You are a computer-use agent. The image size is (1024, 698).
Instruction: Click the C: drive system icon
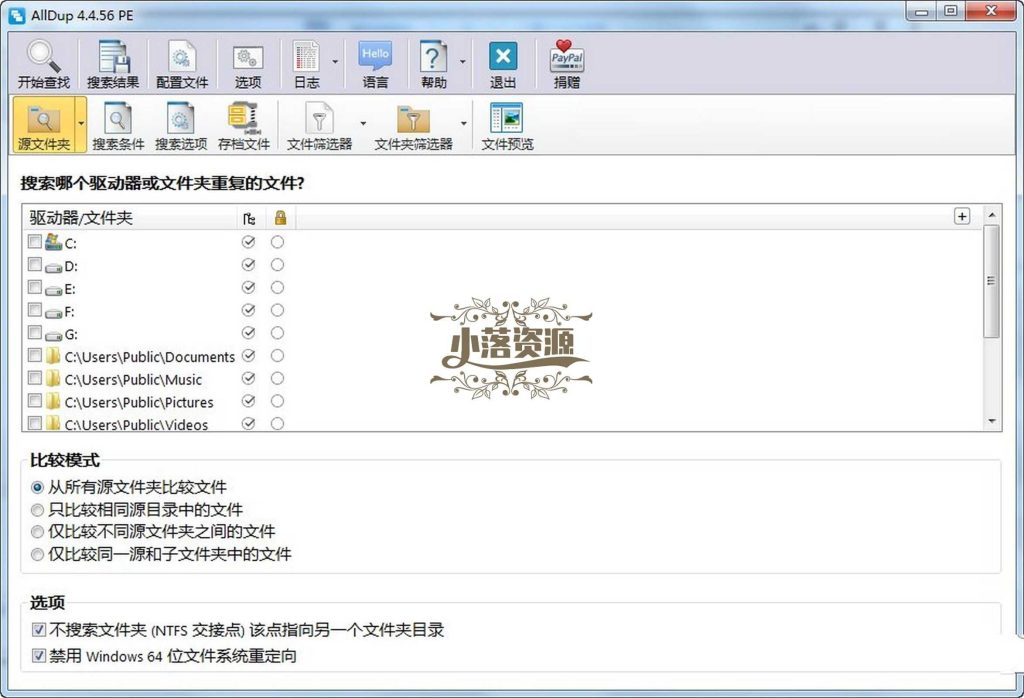pyautogui.click(x=54, y=242)
